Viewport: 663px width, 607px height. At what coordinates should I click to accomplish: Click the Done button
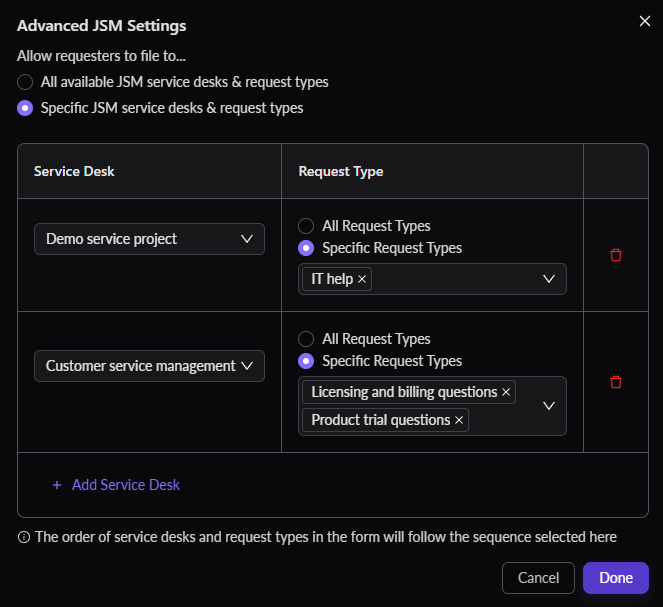(616, 578)
